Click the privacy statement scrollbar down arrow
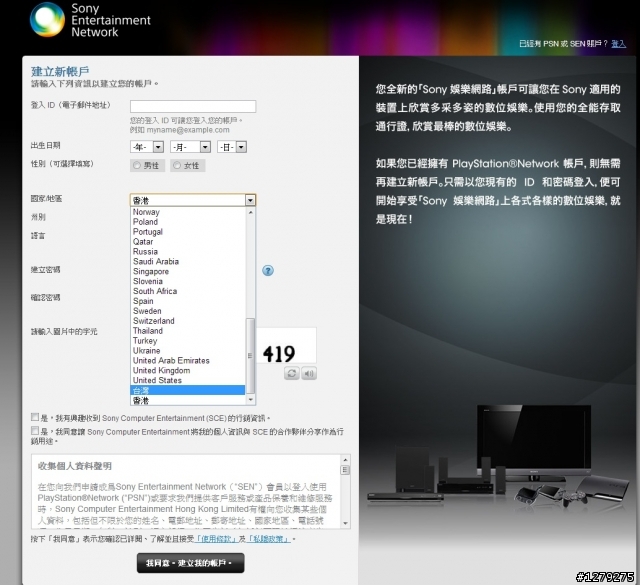The height and width of the screenshot is (585, 640). tap(345, 523)
